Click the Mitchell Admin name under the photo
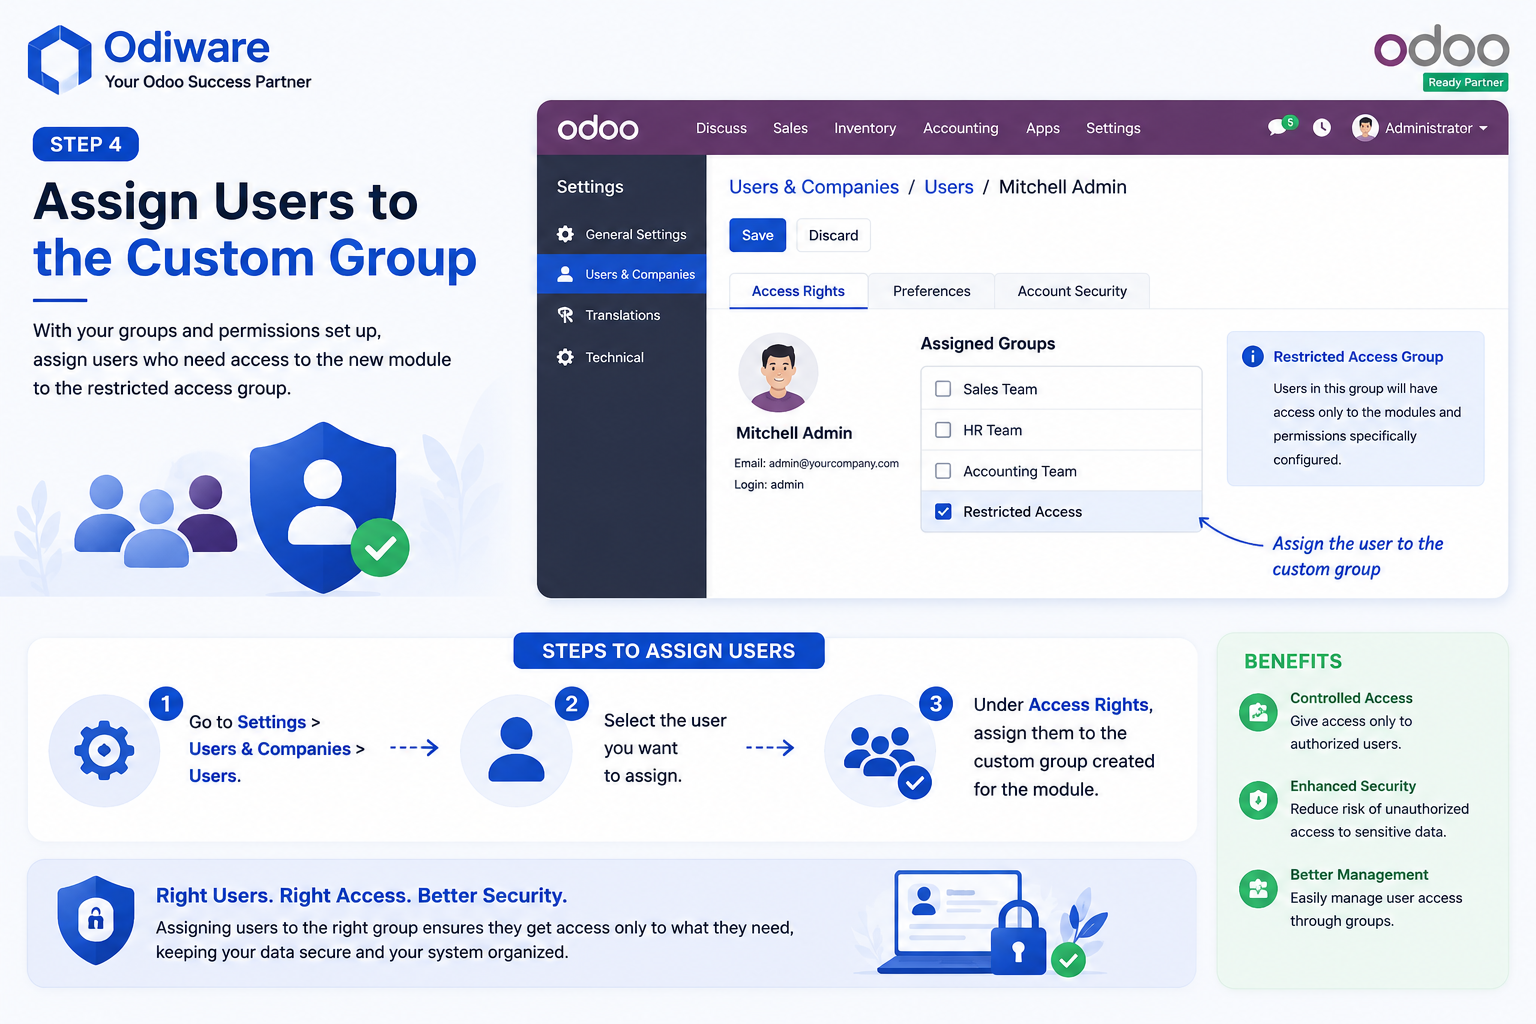 click(794, 433)
